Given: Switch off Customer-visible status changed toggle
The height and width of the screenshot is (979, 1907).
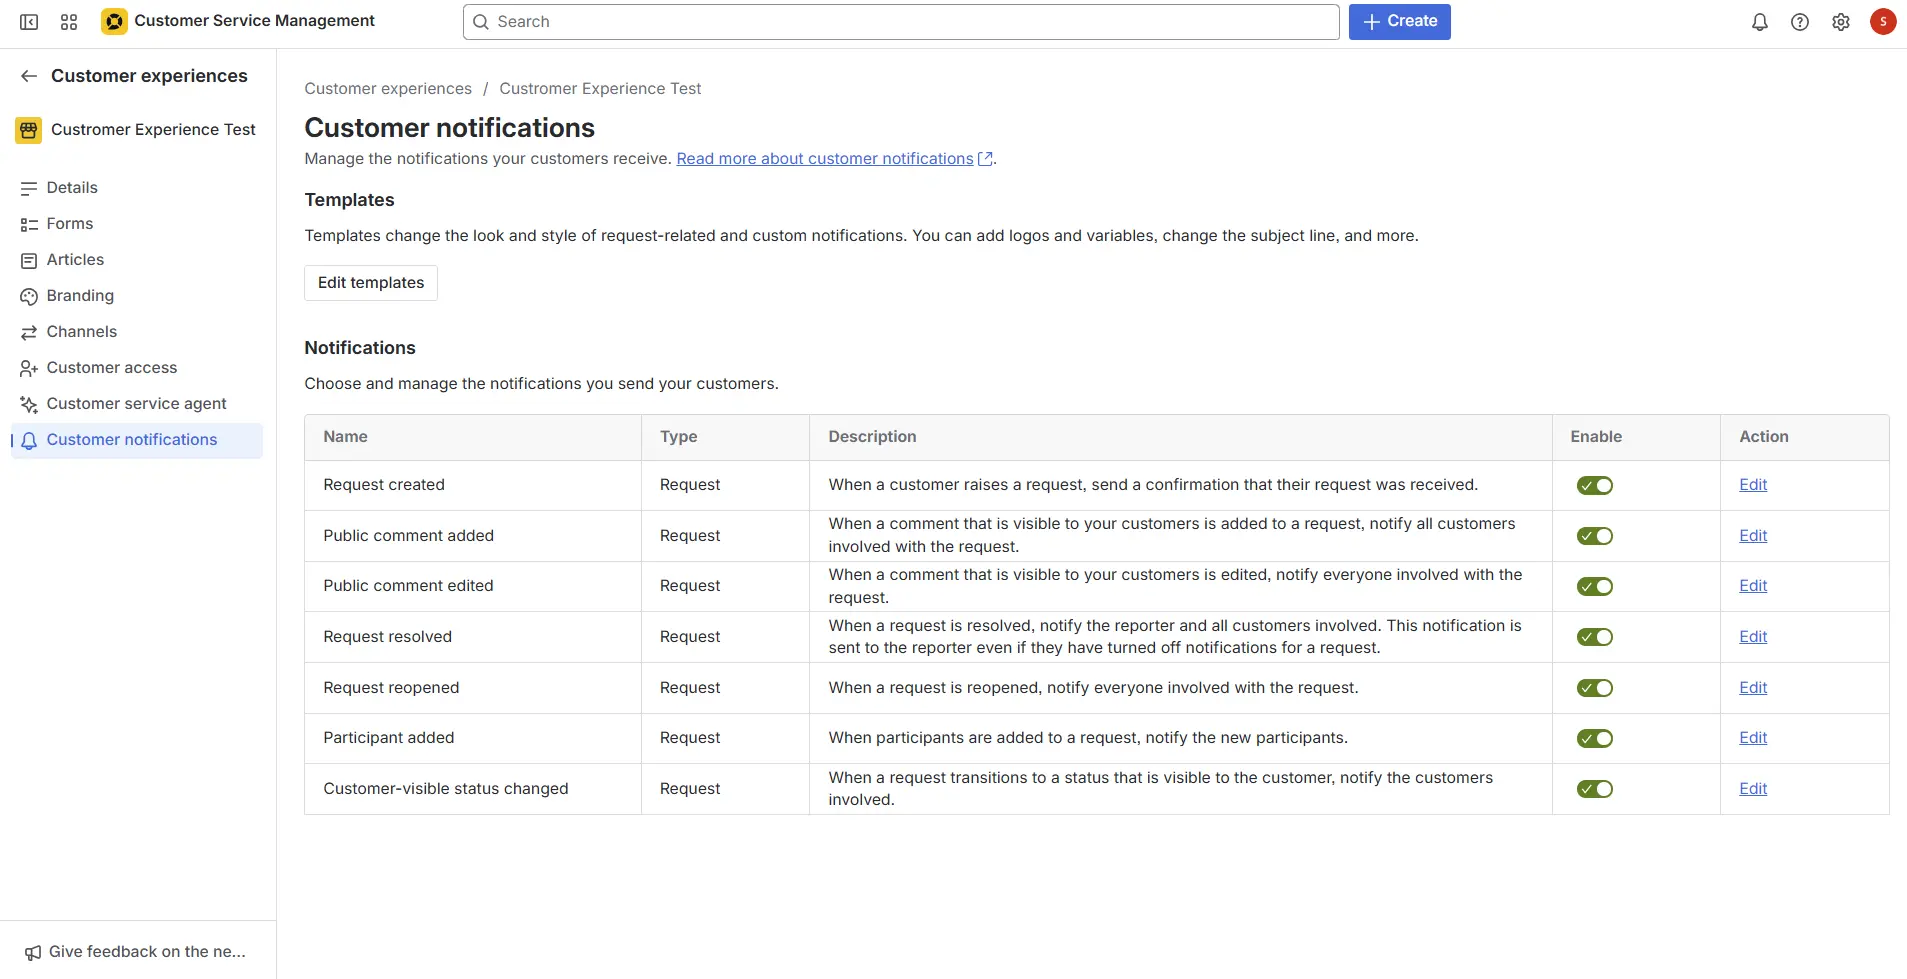Looking at the screenshot, I should tap(1594, 789).
